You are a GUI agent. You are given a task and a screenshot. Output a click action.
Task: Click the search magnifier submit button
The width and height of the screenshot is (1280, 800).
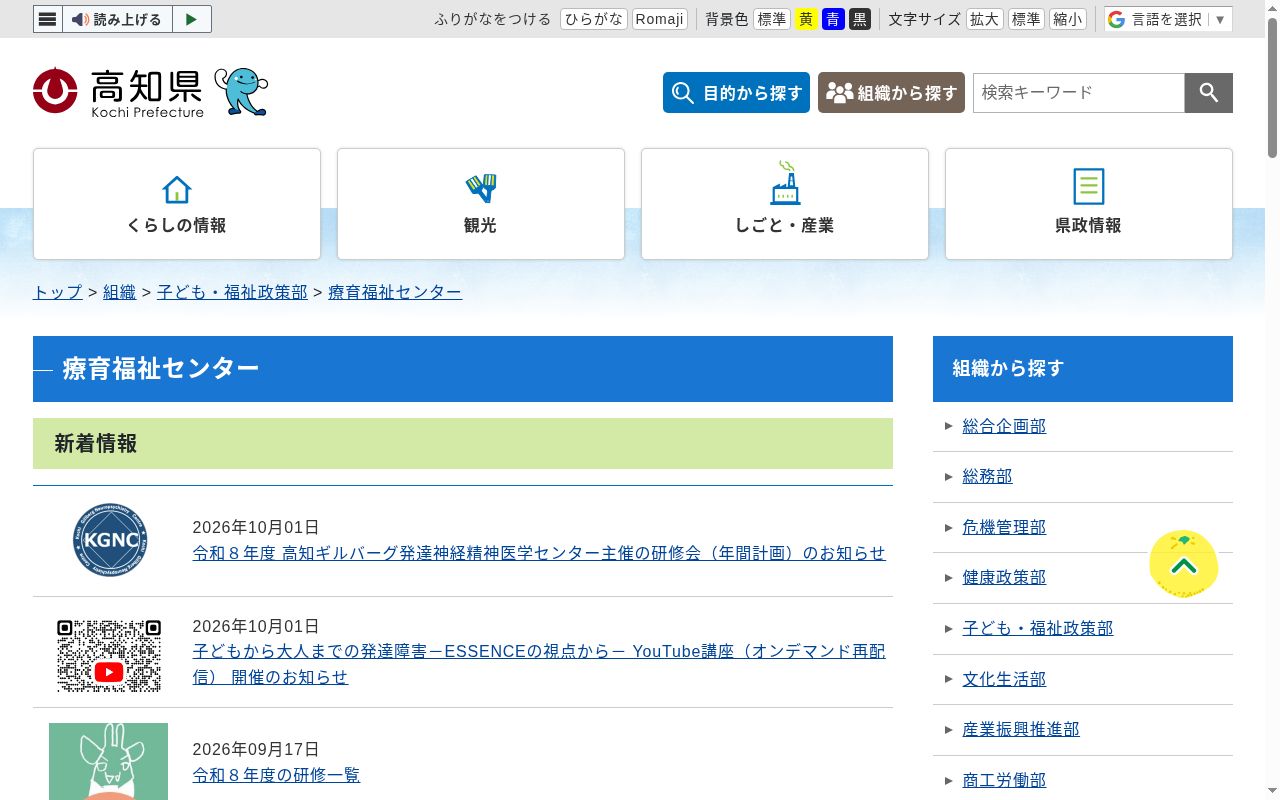coord(1209,93)
